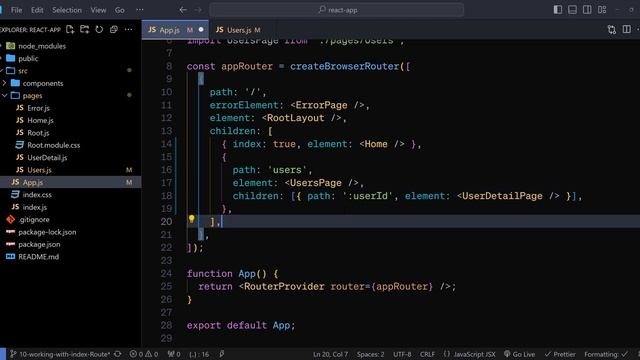Change the UTF-8 file encoding
This screenshot has width=640, height=360.
point(402,354)
